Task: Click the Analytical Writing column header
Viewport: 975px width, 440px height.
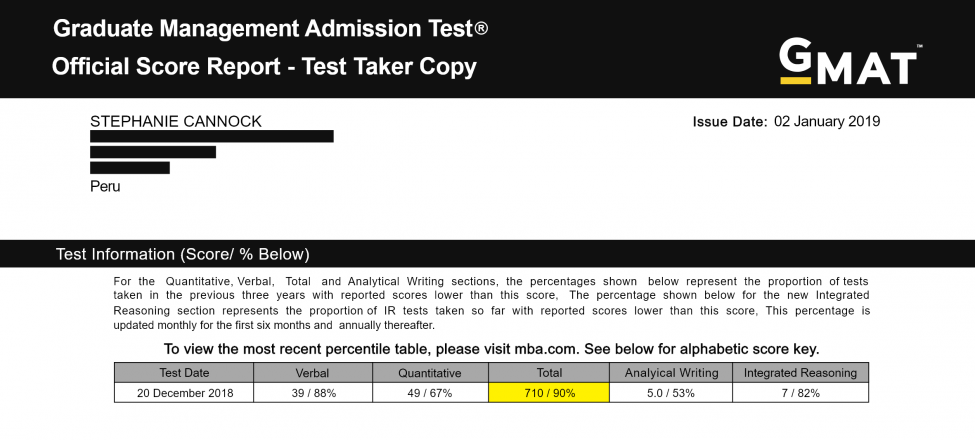Action: [670, 373]
